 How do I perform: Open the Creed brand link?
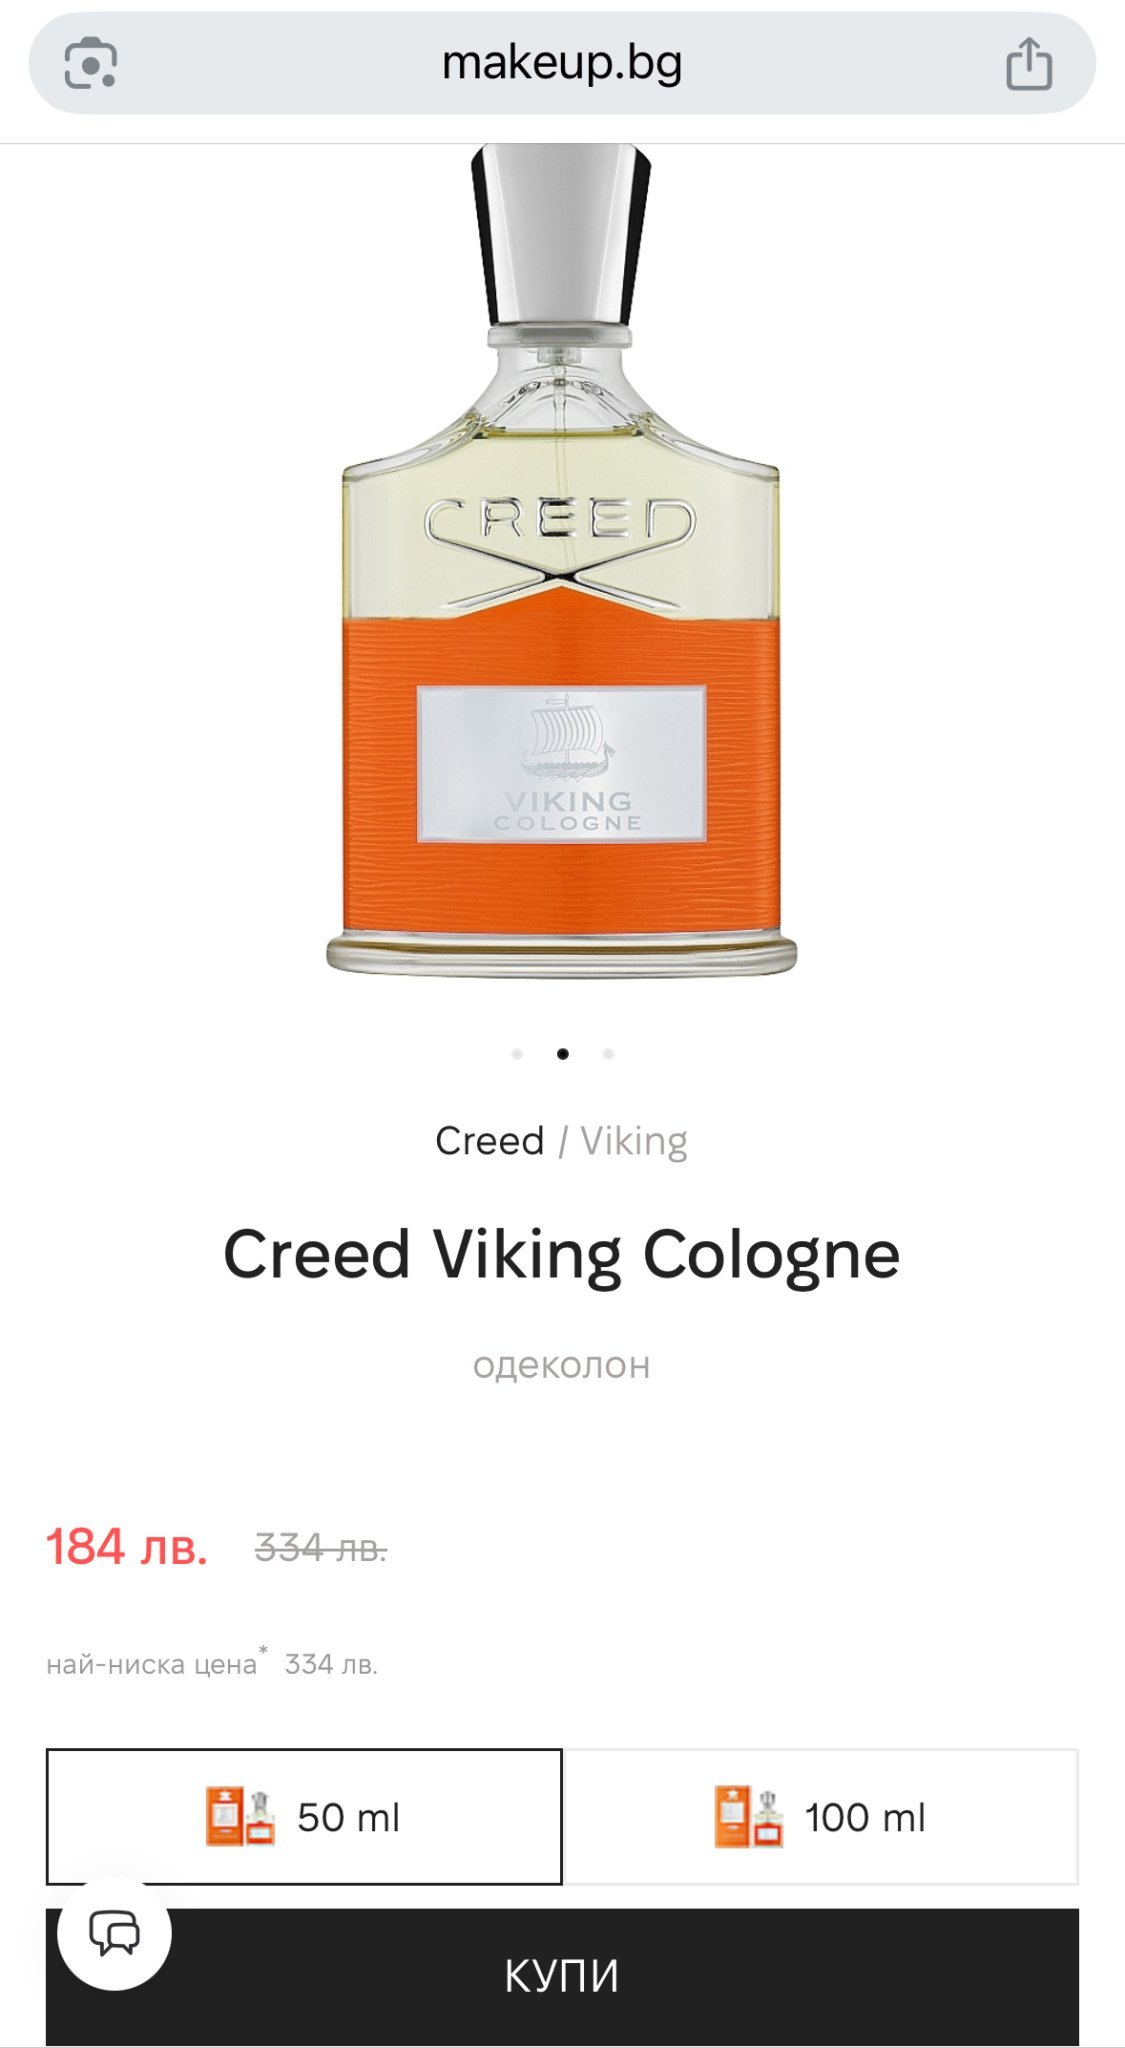pyautogui.click(x=490, y=1141)
